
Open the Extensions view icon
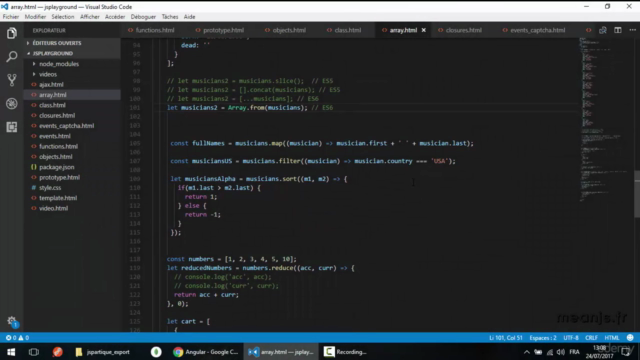[x=11, y=127]
